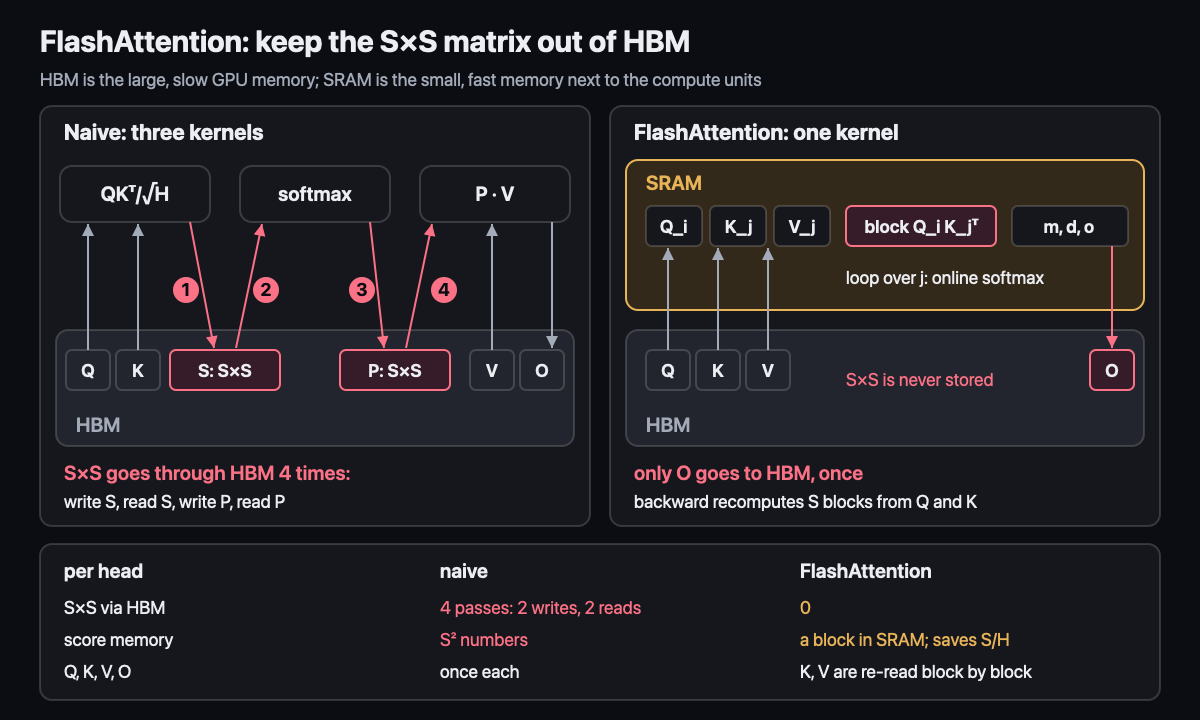Click the "block Q_i K_jᵀ" box
Image resolution: width=1200 pixels, height=720 pixels.
click(921, 227)
